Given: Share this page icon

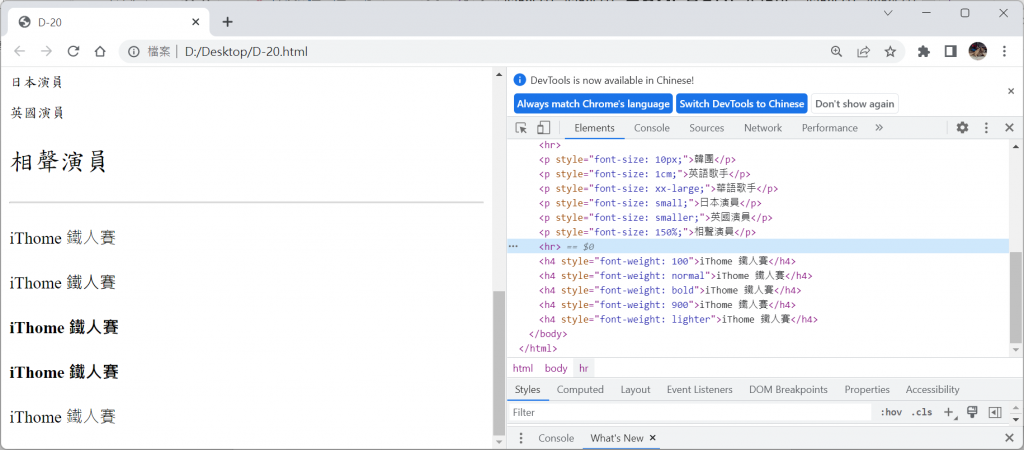Looking at the screenshot, I should (863, 52).
